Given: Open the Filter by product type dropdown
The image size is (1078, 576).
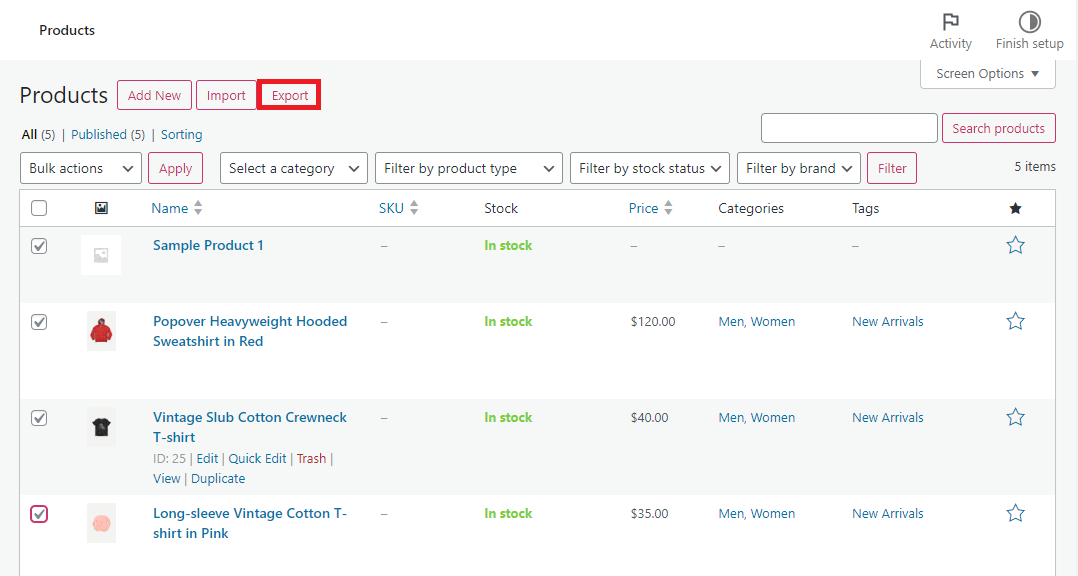Looking at the screenshot, I should (x=469, y=168).
